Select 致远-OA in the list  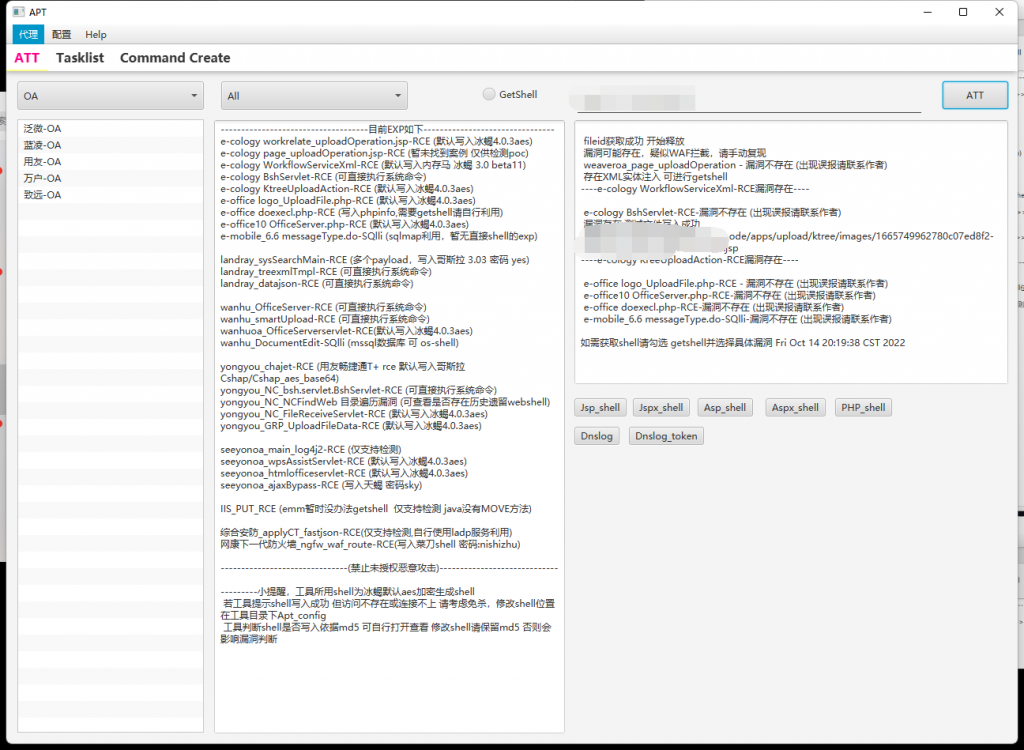(x=110, y=195)
